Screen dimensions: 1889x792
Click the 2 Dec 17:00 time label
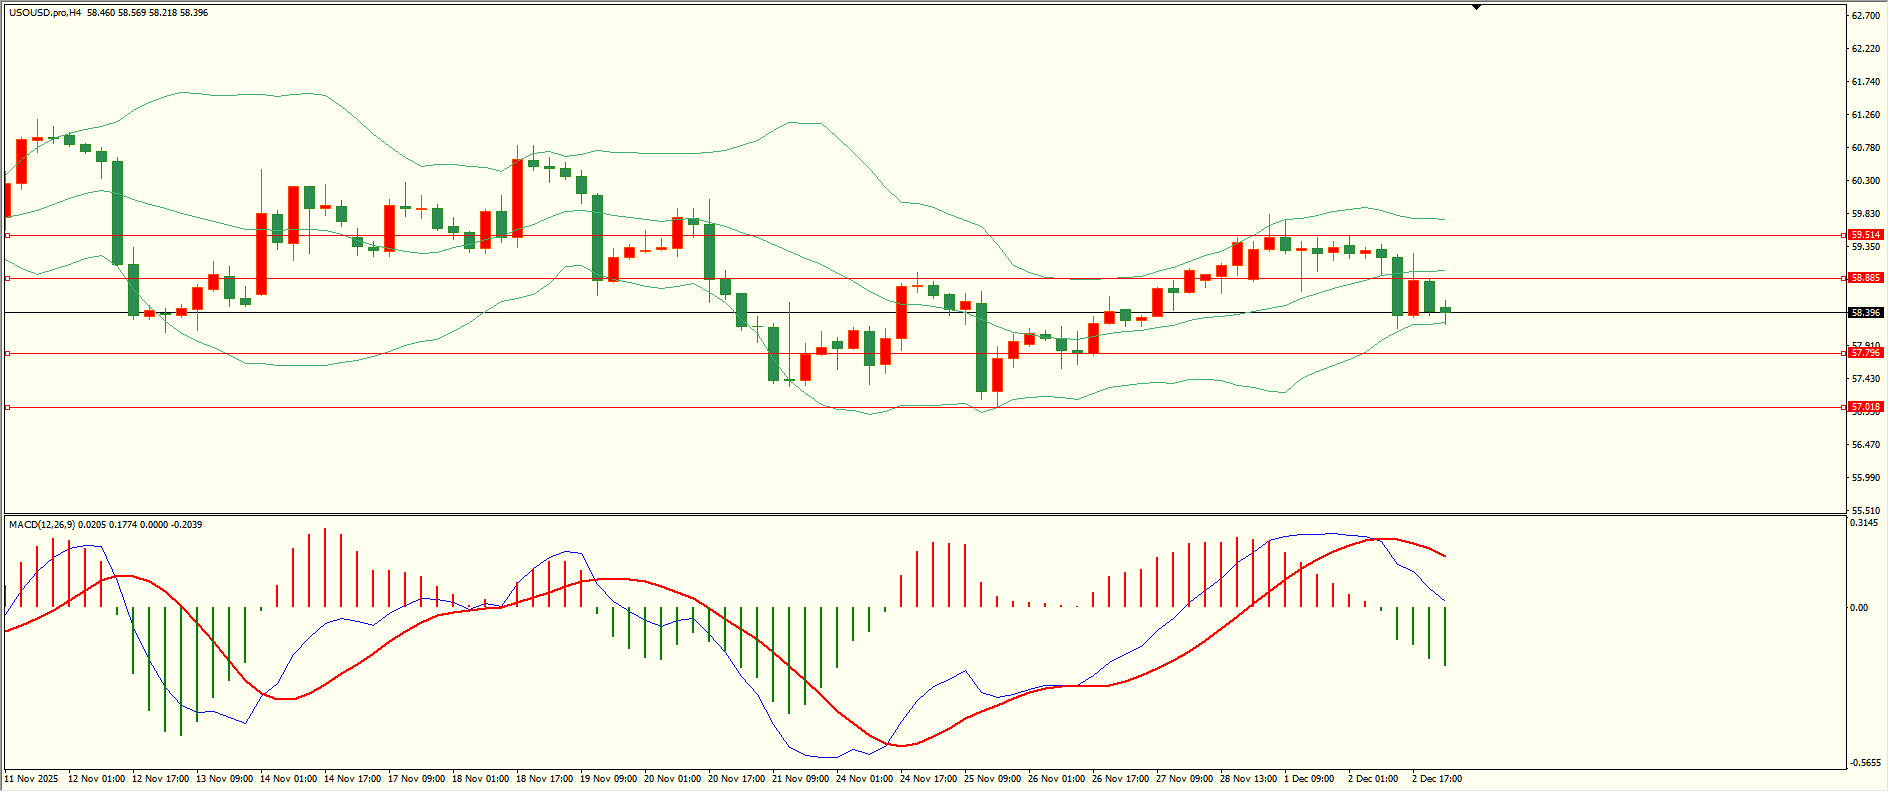[1436, 779]
